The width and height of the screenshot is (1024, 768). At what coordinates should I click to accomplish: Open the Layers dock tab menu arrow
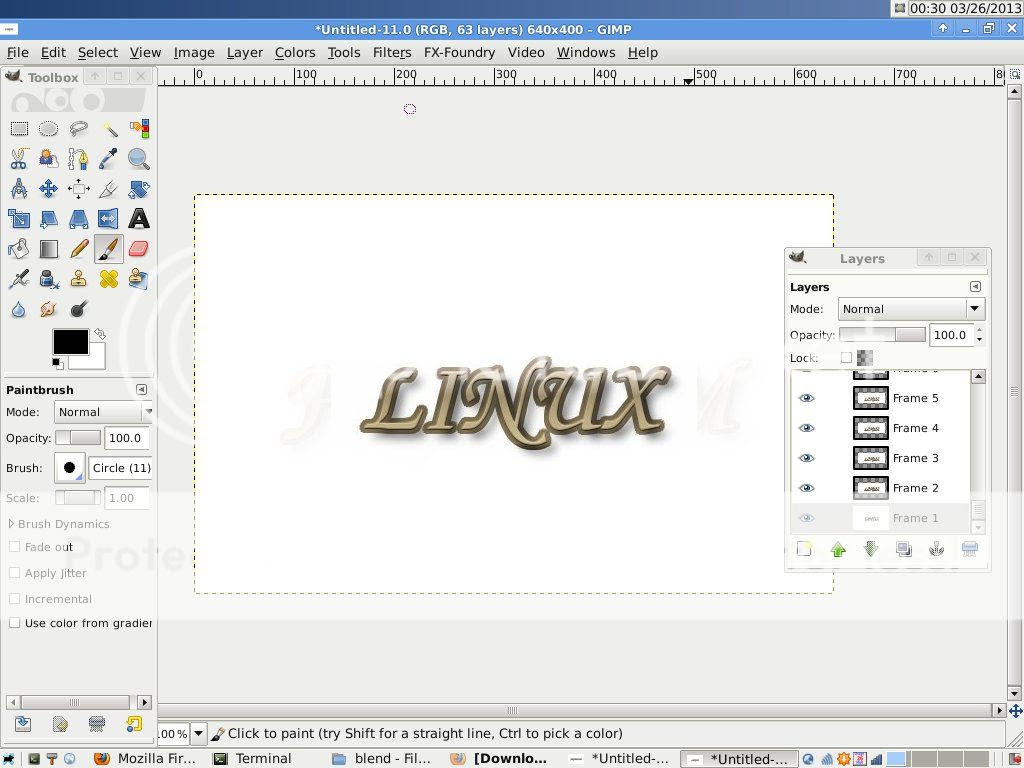[x=975, y=287]
